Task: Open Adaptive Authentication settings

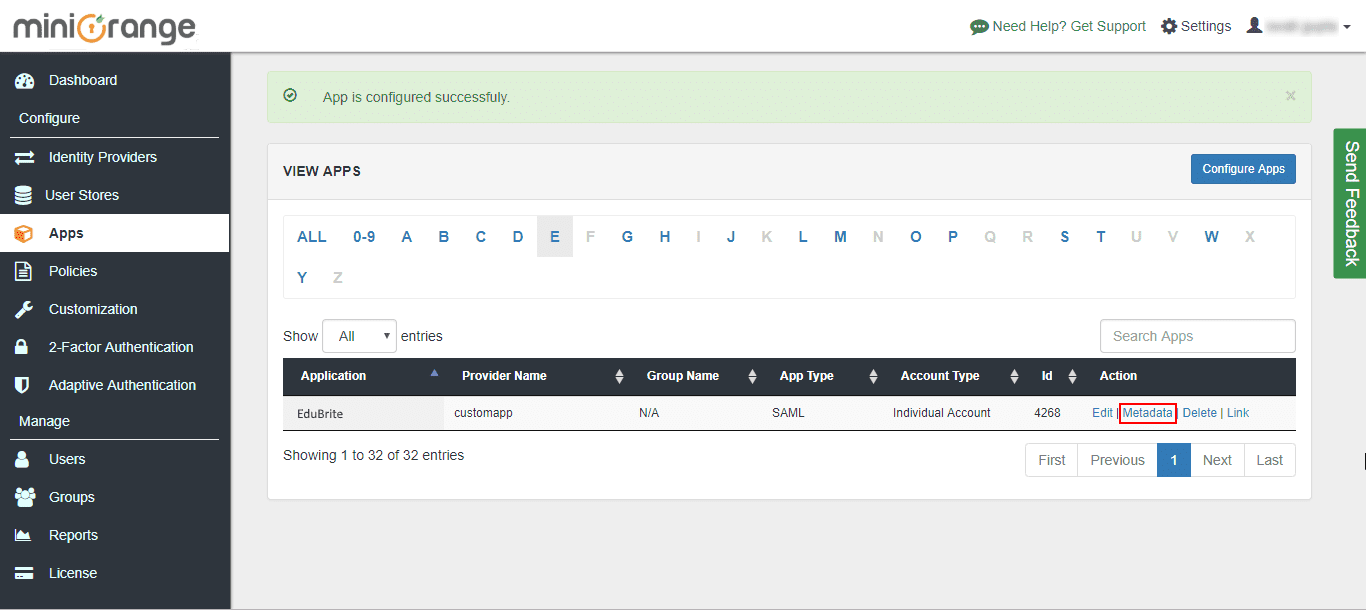Action: pyautogui.click(x=122, y=385)
